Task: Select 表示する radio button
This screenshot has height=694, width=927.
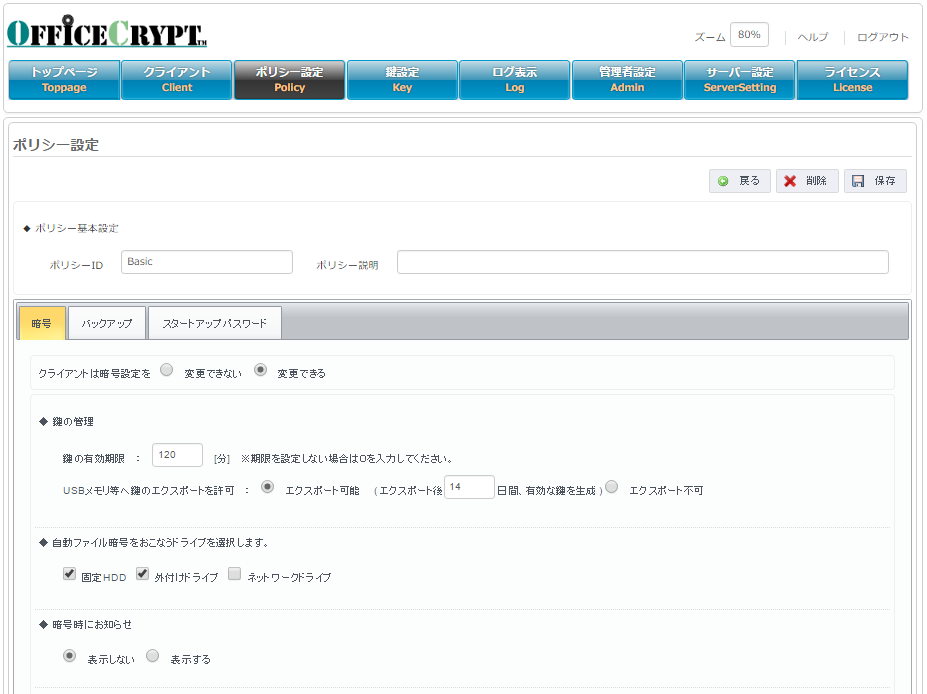Action: click(x=153, y=656)
